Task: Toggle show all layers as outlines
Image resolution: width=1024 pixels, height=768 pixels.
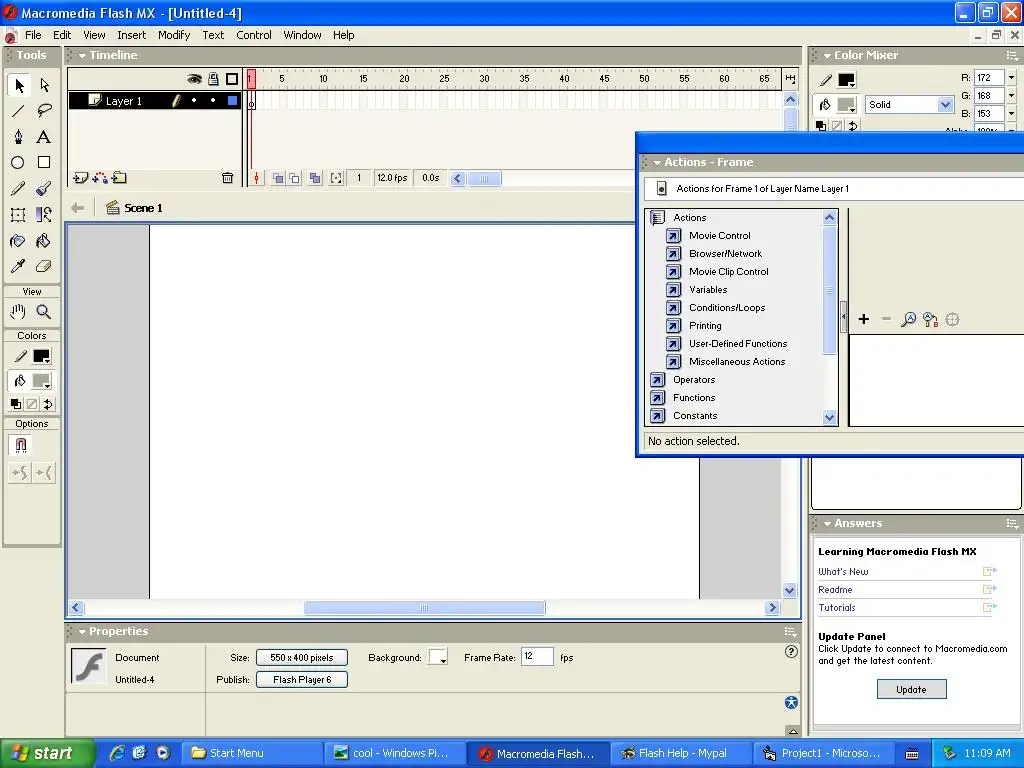Action: tap(232, 79)
